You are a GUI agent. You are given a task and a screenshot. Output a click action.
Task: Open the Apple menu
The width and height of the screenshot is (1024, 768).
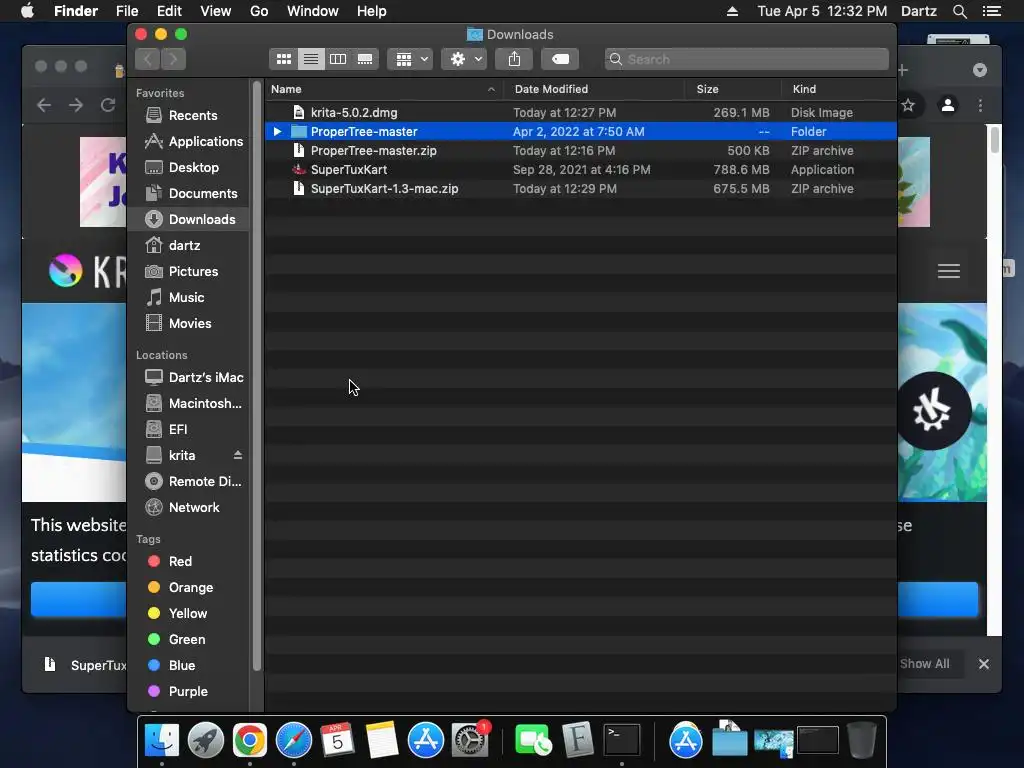click(27, 11)
